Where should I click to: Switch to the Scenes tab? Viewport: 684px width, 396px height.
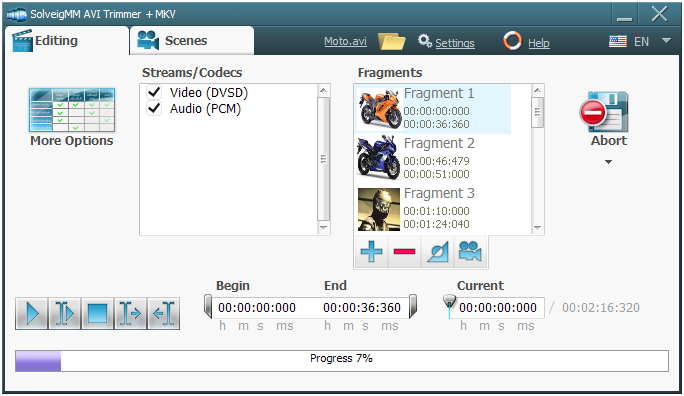point(192,41)
